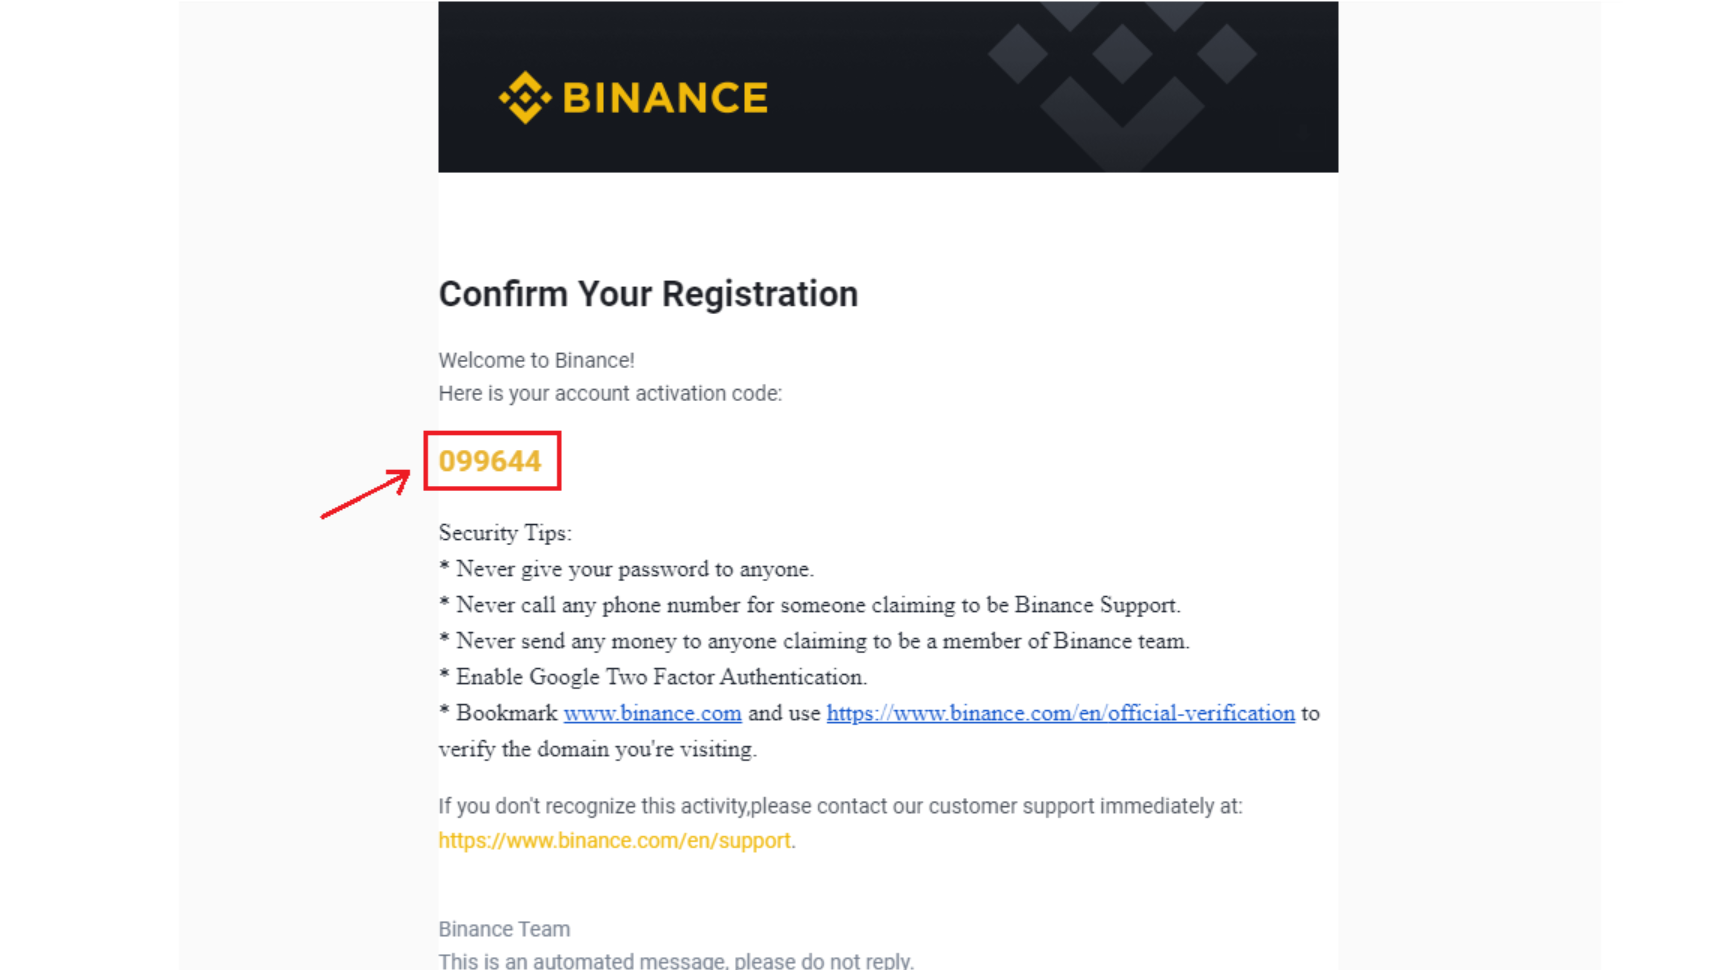Open the official-verification URL link
This screenshot has height=970, width=1714.
pos(1060,713)
